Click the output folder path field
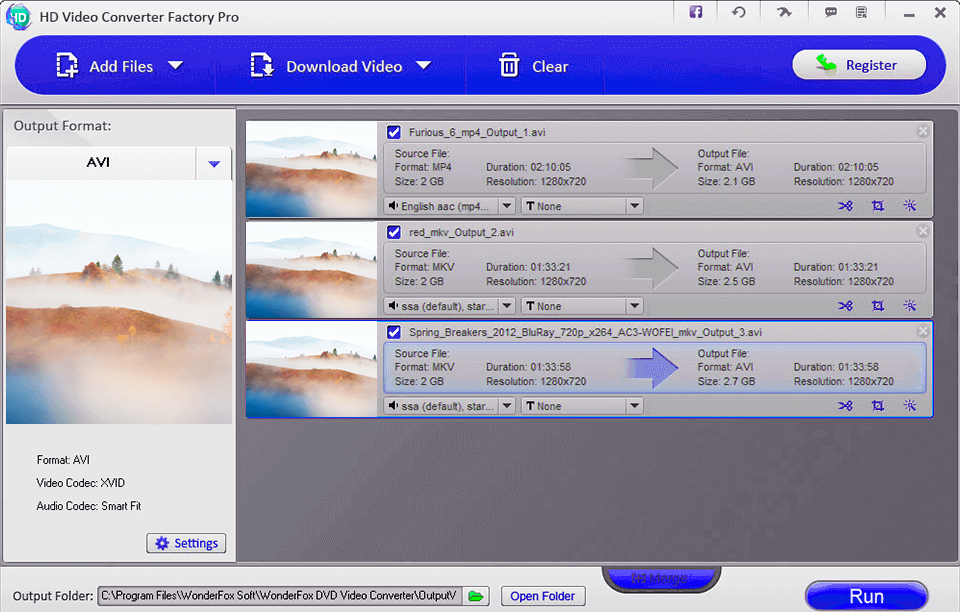 coord(280,595)
